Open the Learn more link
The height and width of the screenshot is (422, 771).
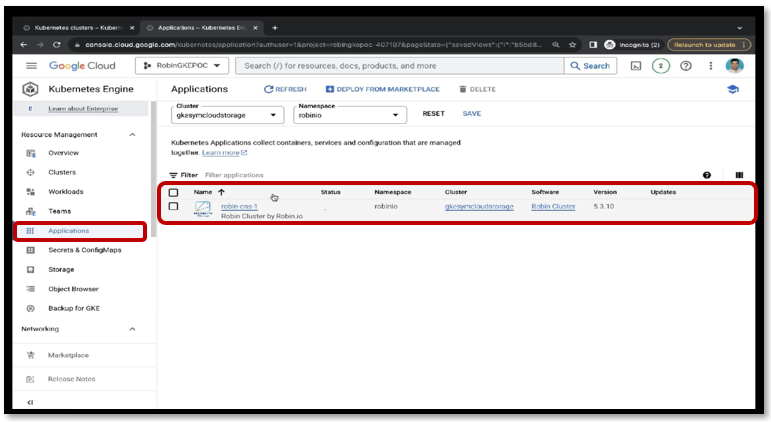224,153
